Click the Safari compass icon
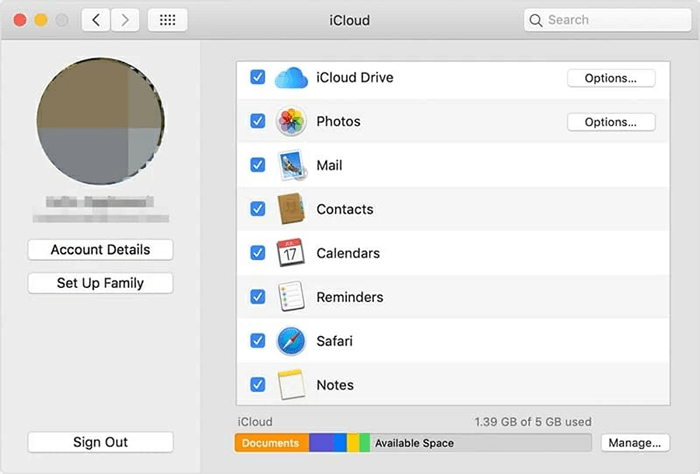 [x=291, y=341]
